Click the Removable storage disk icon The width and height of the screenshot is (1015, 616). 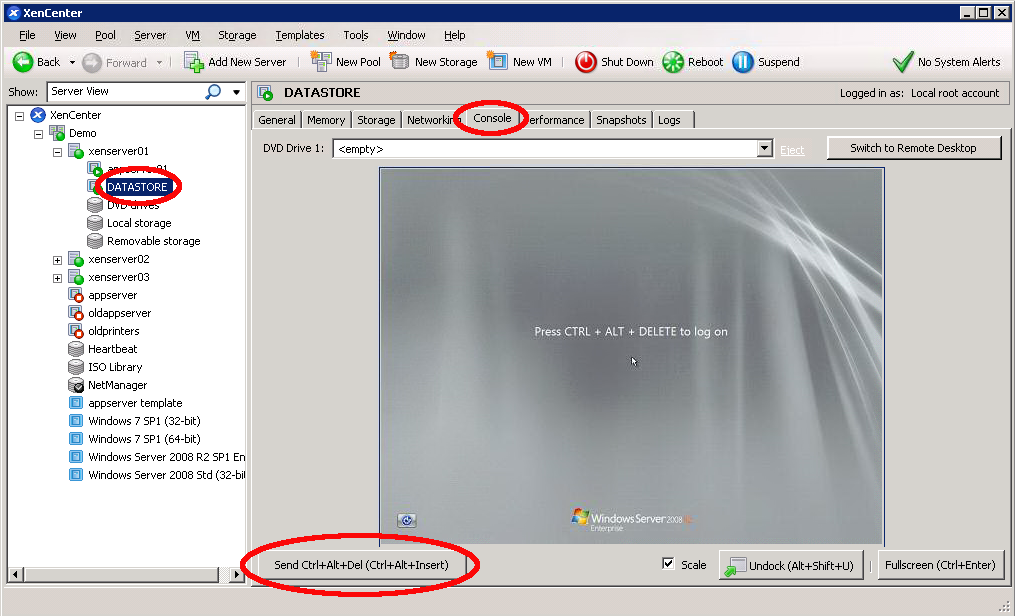click(x=95, y=241)
